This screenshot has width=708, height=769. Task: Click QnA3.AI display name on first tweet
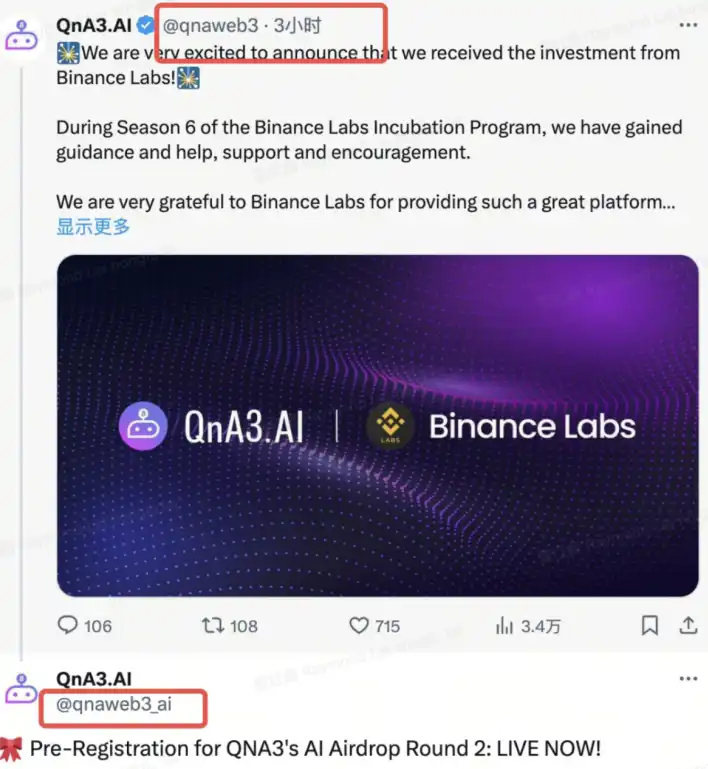(x=94, y=23)
